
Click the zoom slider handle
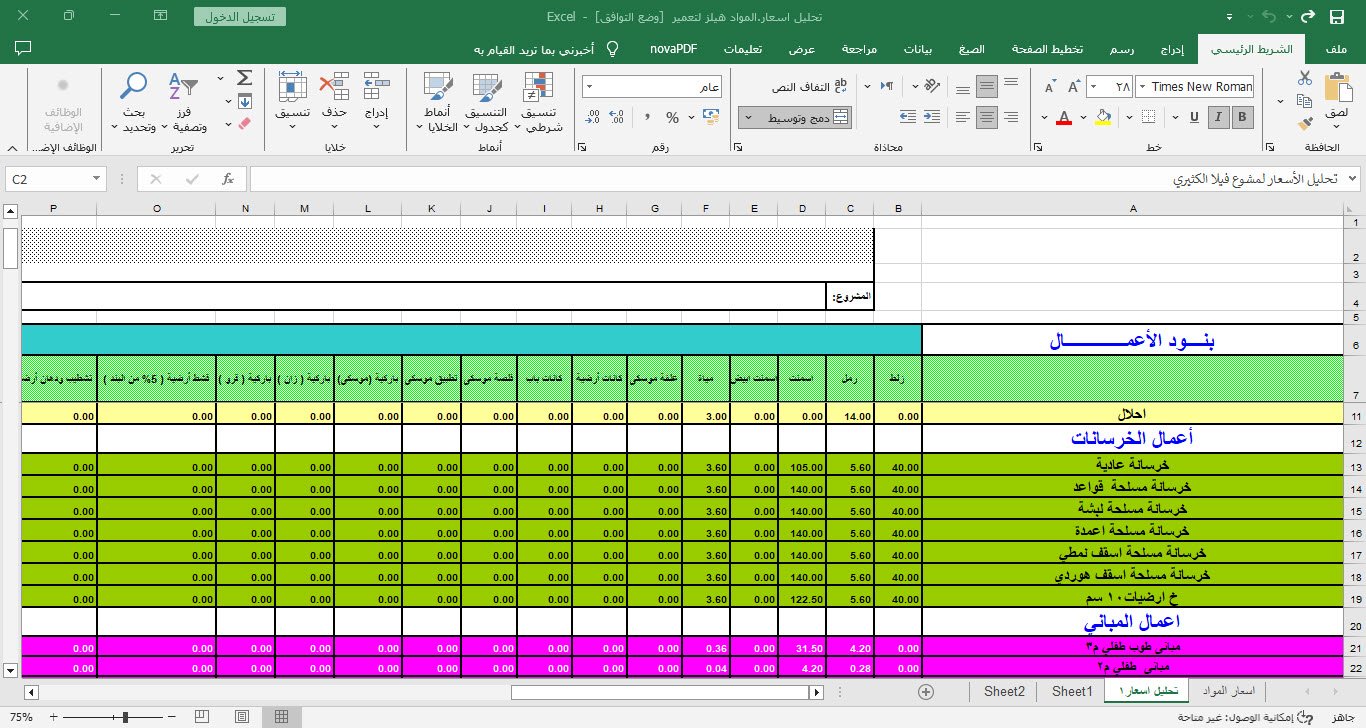point(125,717)
